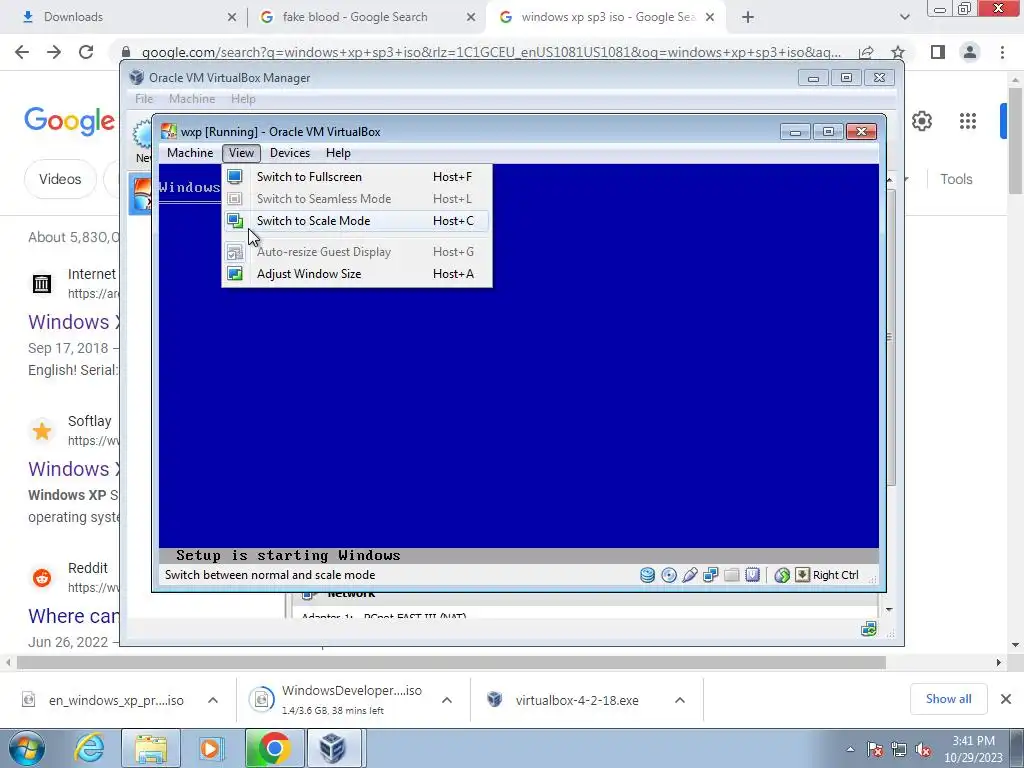Click the Adjust Window Size icon
Screen dimensions: 1024x768
point(235,274)
